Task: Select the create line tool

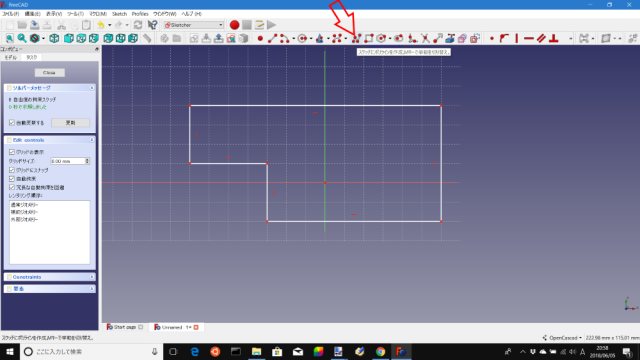Action: [x=272, y=38]
